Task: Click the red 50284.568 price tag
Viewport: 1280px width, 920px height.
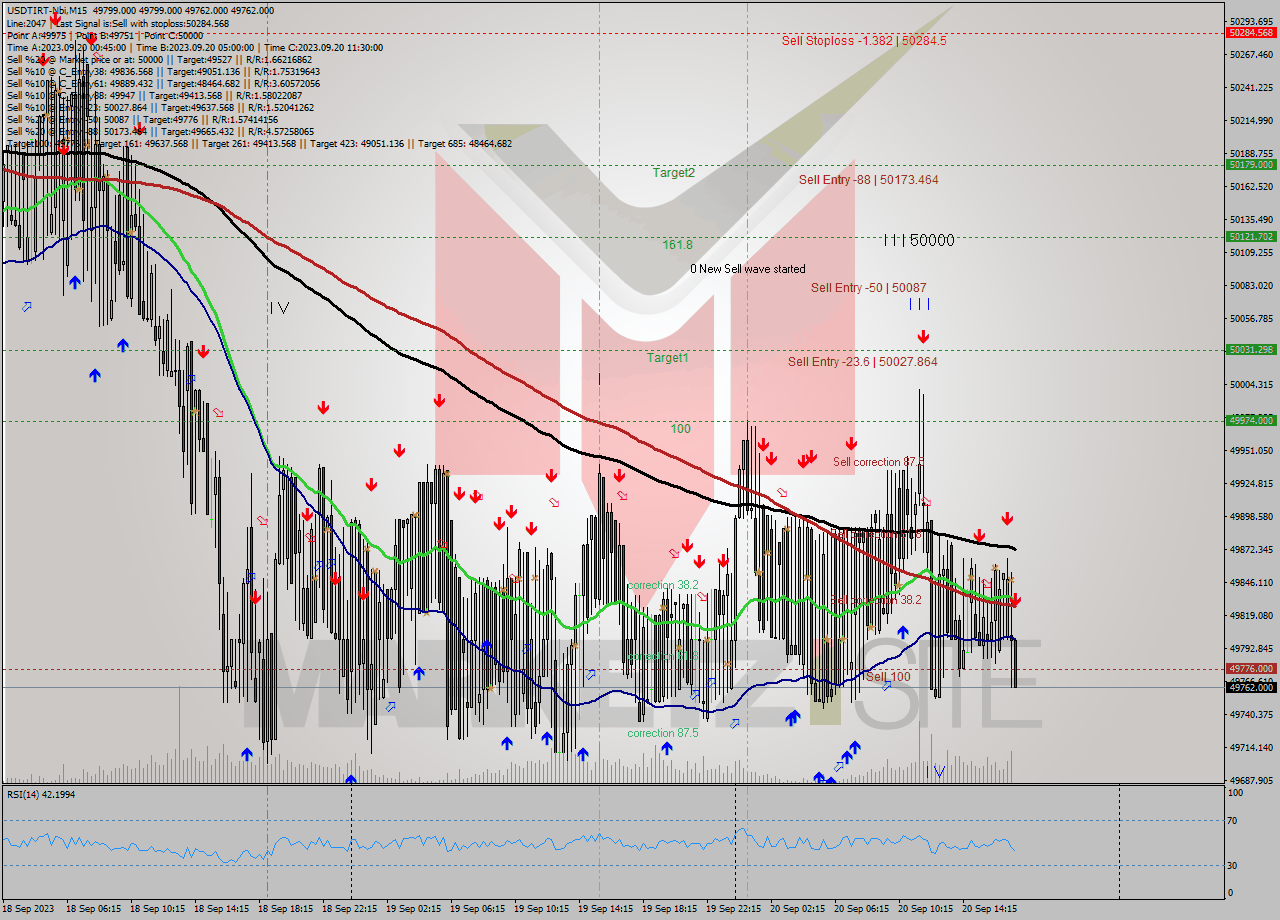Action: coord(1250,33)
